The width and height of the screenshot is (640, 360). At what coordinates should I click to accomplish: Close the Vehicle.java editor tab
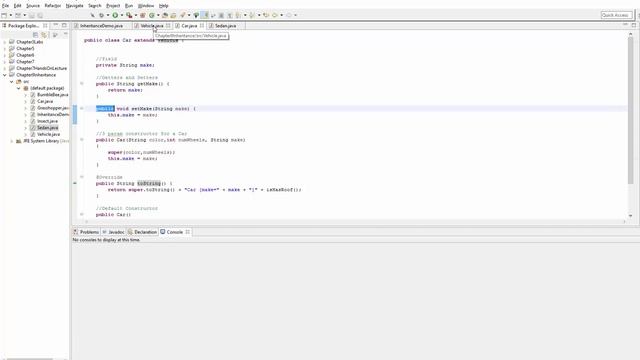pos(168,26)
